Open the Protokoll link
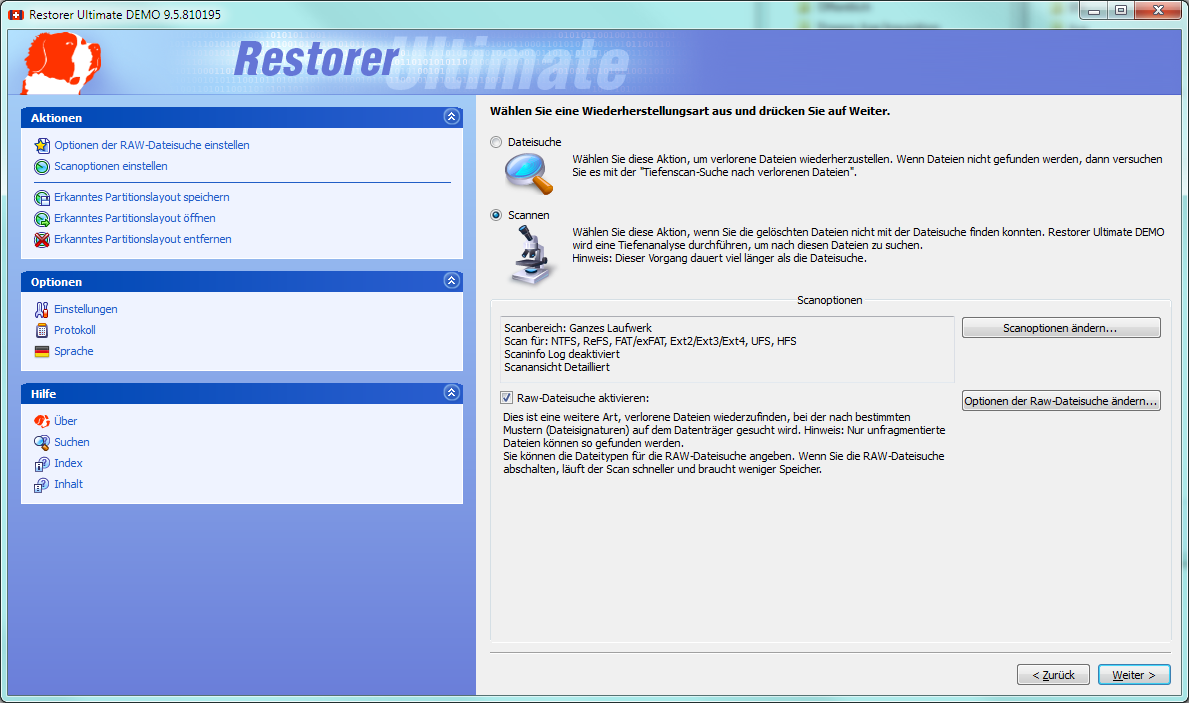 point(74,331)
